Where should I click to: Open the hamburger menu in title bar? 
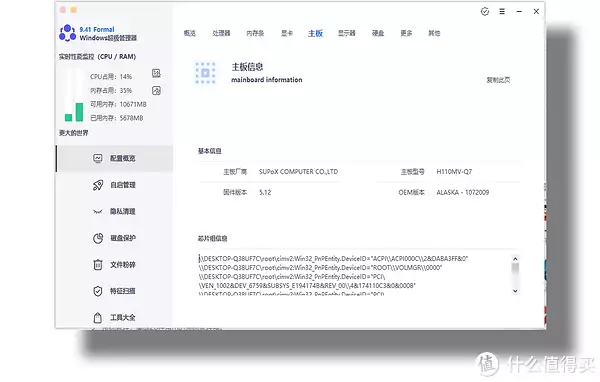(x=502, y=11)
